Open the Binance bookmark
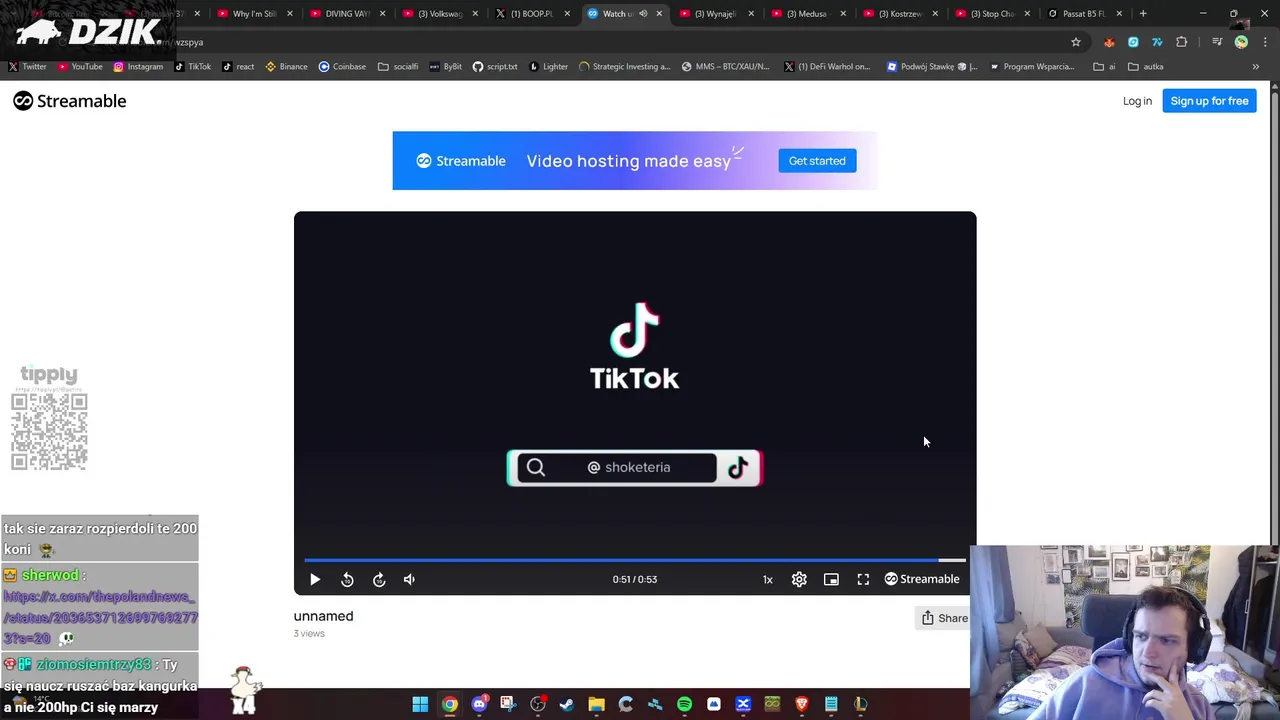This screenshot has width=1280, height=720. 286,67
